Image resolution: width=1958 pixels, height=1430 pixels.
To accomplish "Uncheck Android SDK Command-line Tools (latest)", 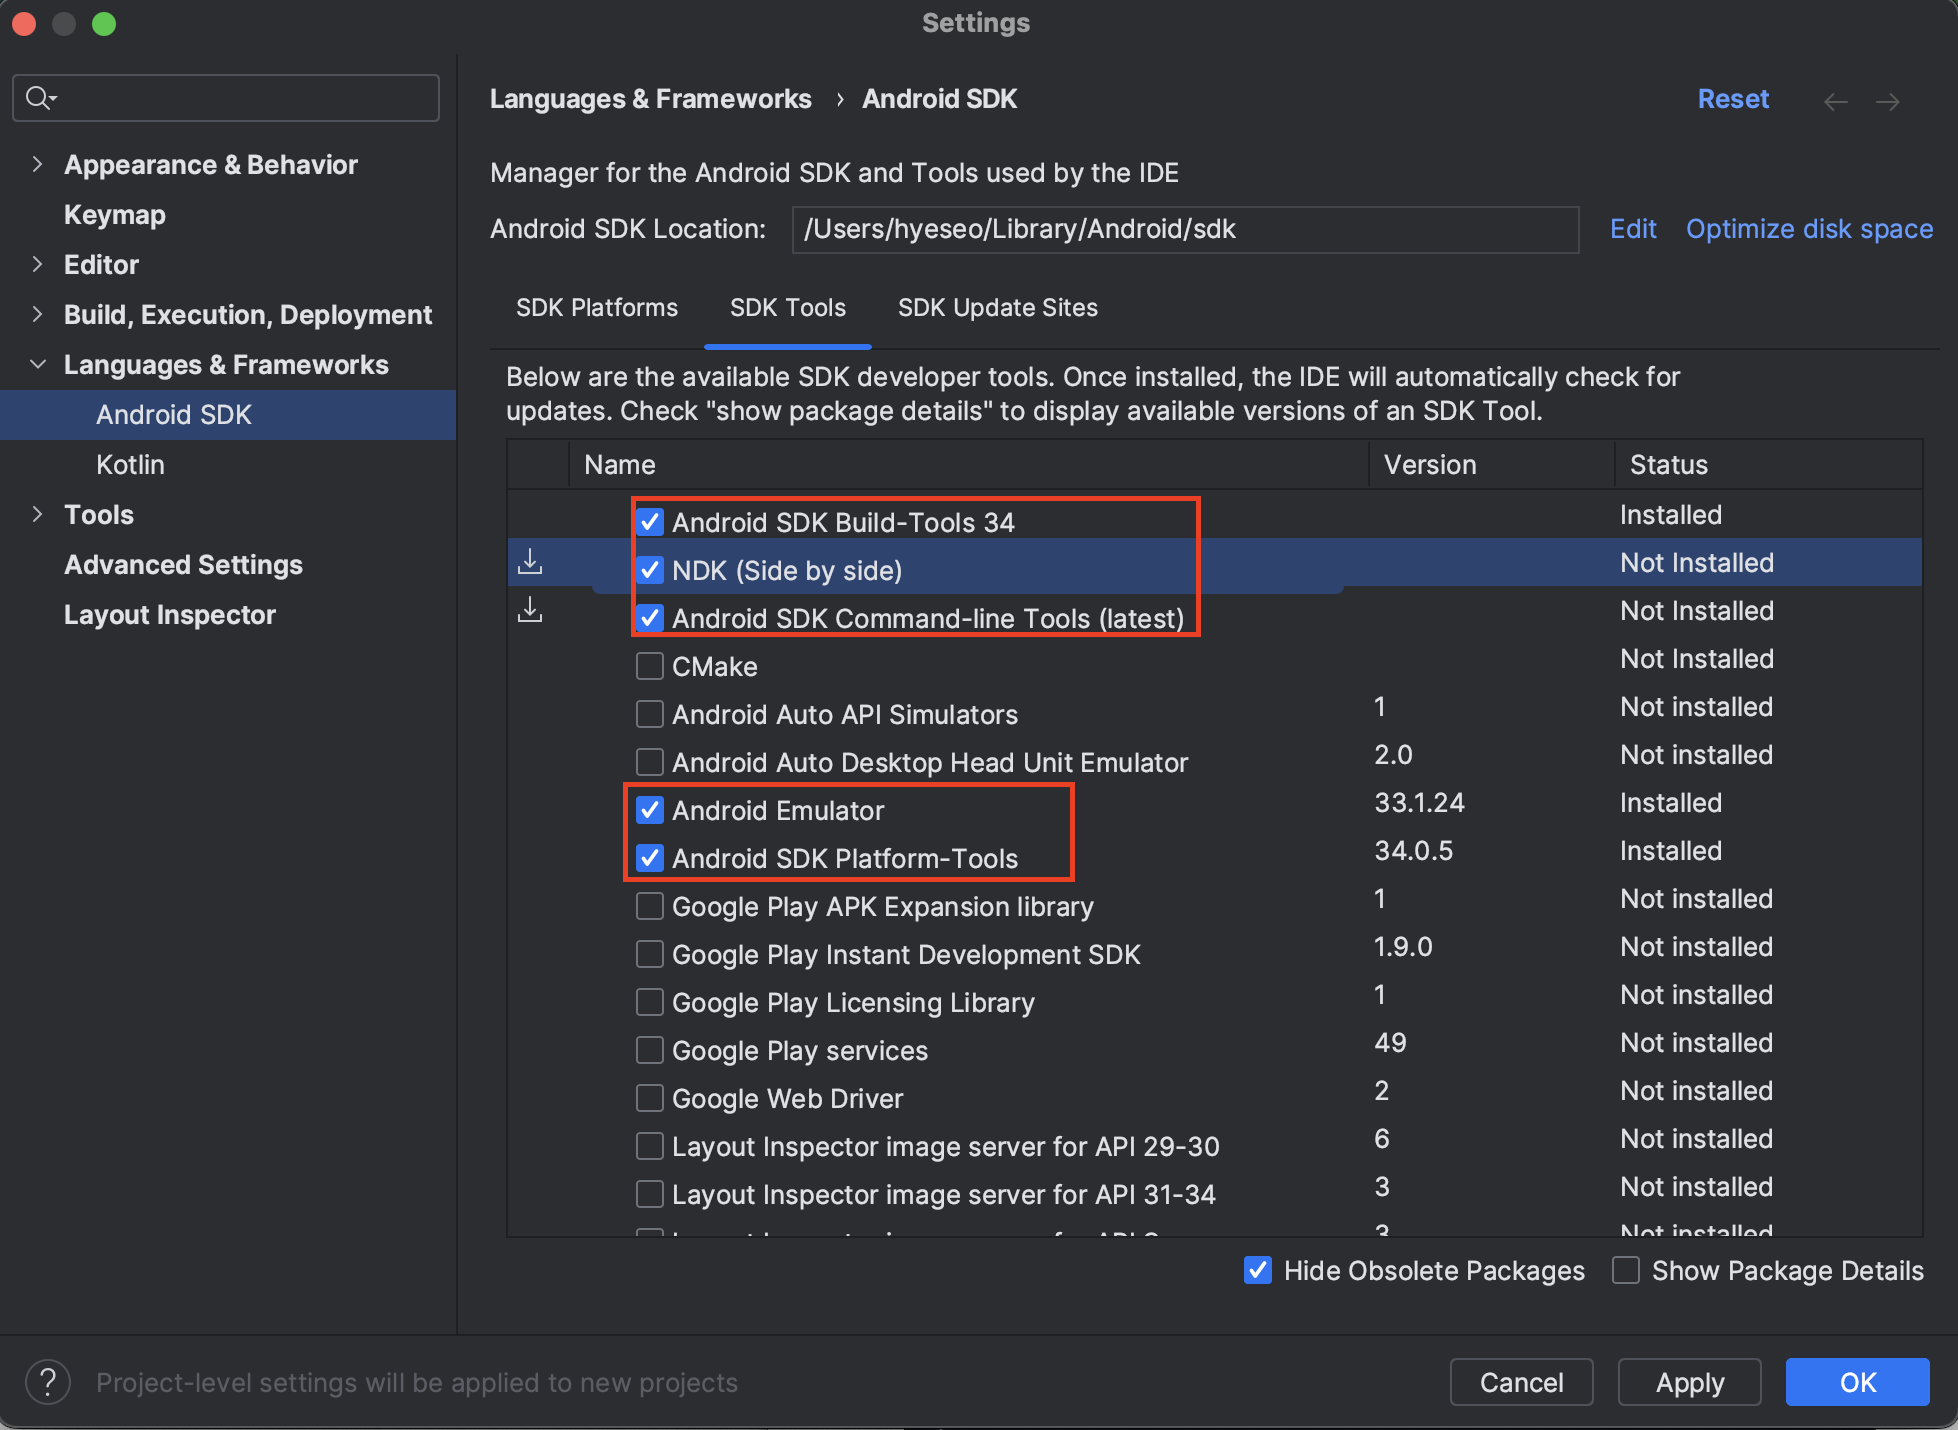I will coord(650,618).
